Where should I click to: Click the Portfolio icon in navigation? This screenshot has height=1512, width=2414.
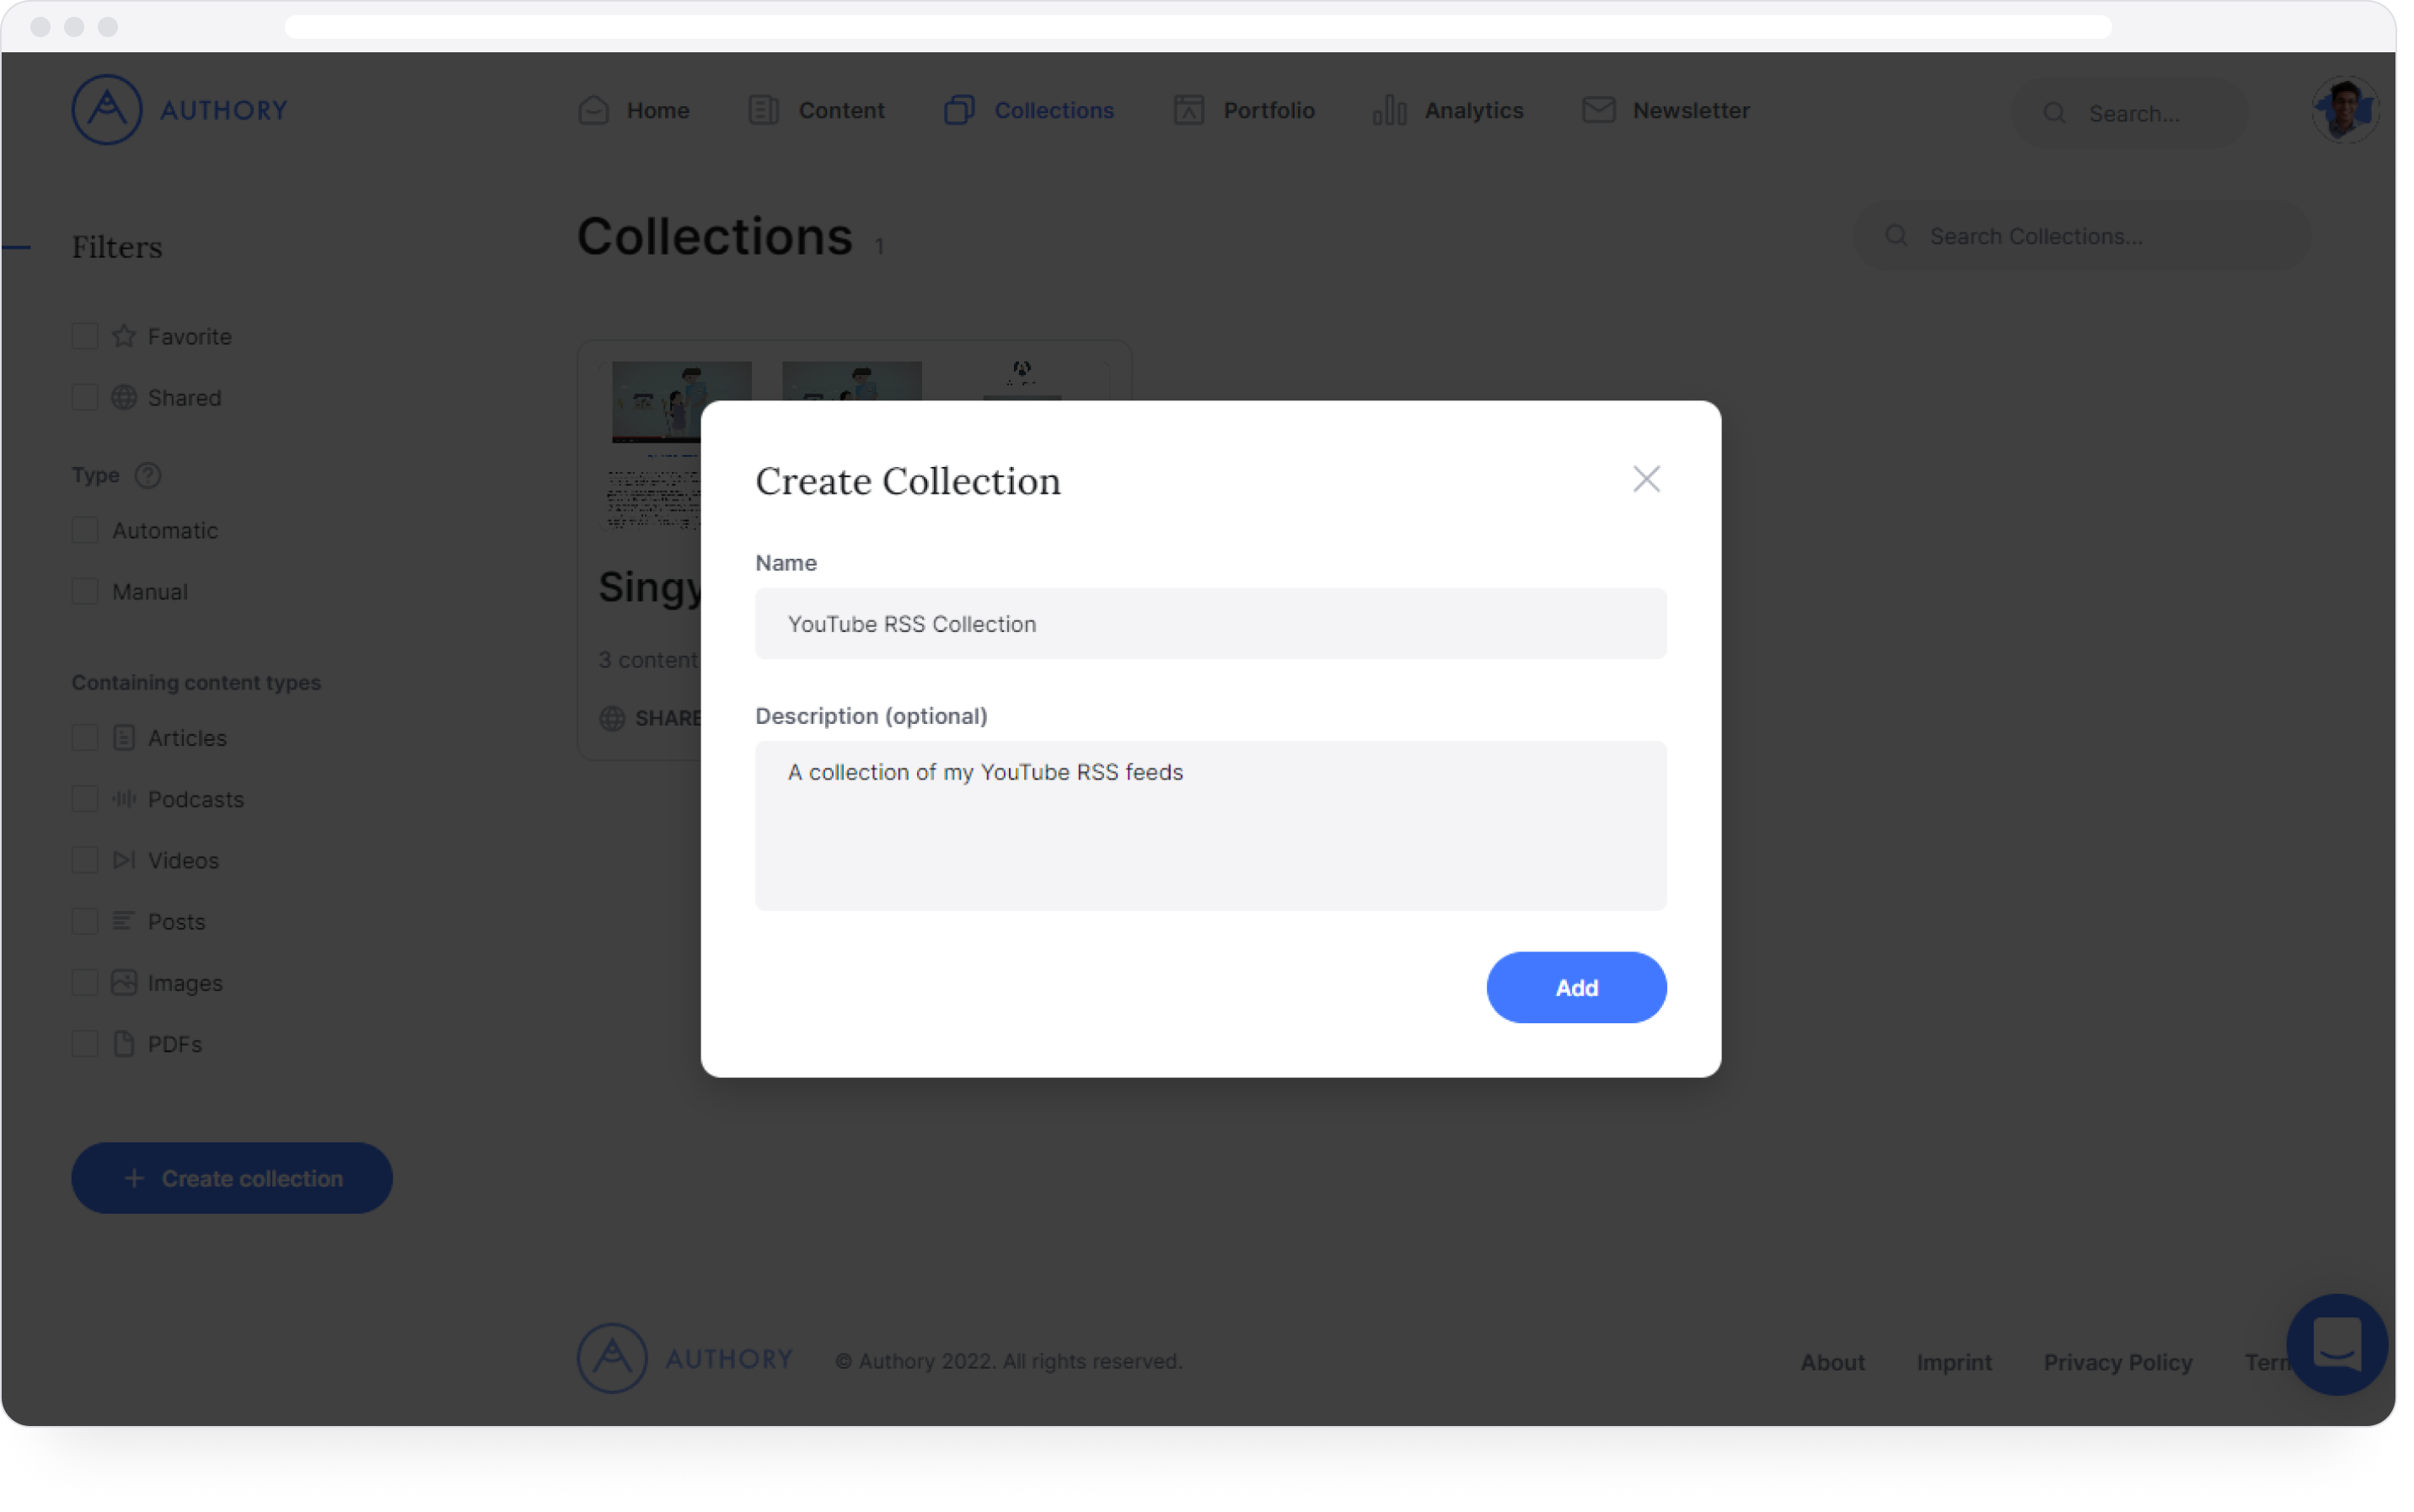tap(1188, 110)
